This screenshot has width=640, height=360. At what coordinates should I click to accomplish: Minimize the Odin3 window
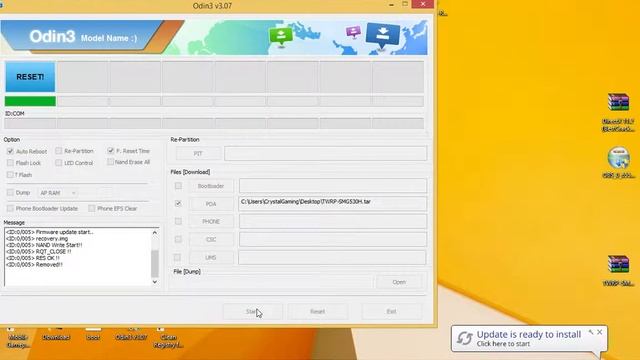391,4
